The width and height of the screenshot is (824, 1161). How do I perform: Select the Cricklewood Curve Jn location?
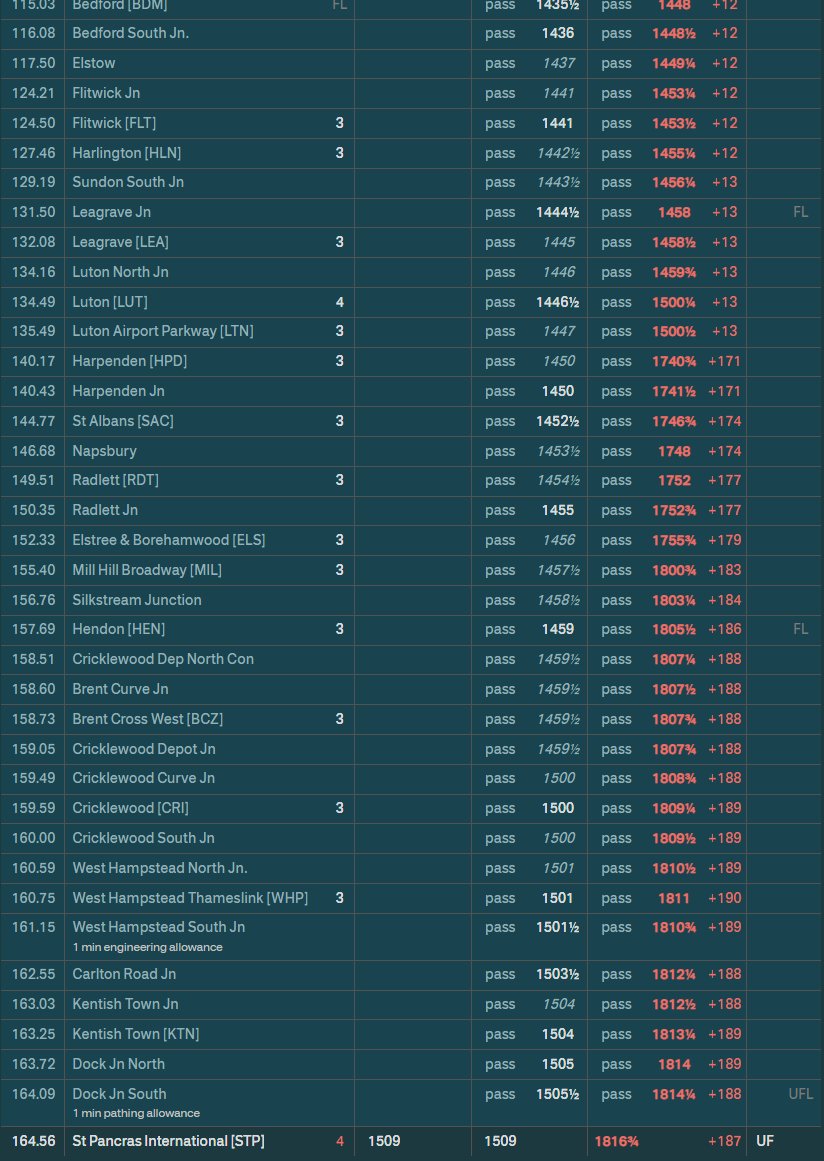tap(144, 778)
